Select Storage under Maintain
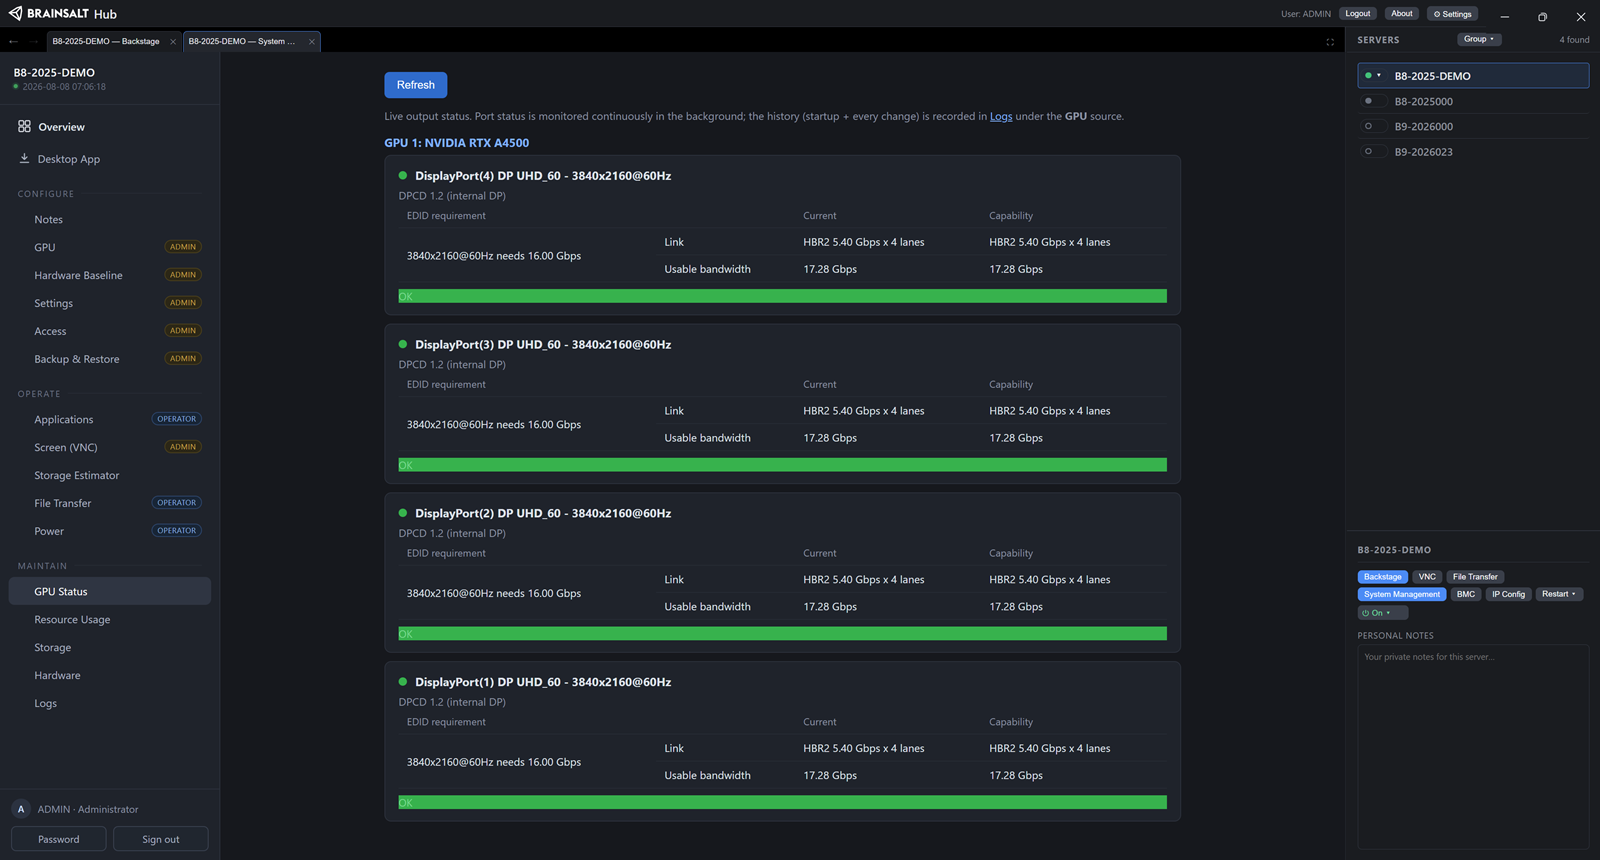 coord(110,647)
